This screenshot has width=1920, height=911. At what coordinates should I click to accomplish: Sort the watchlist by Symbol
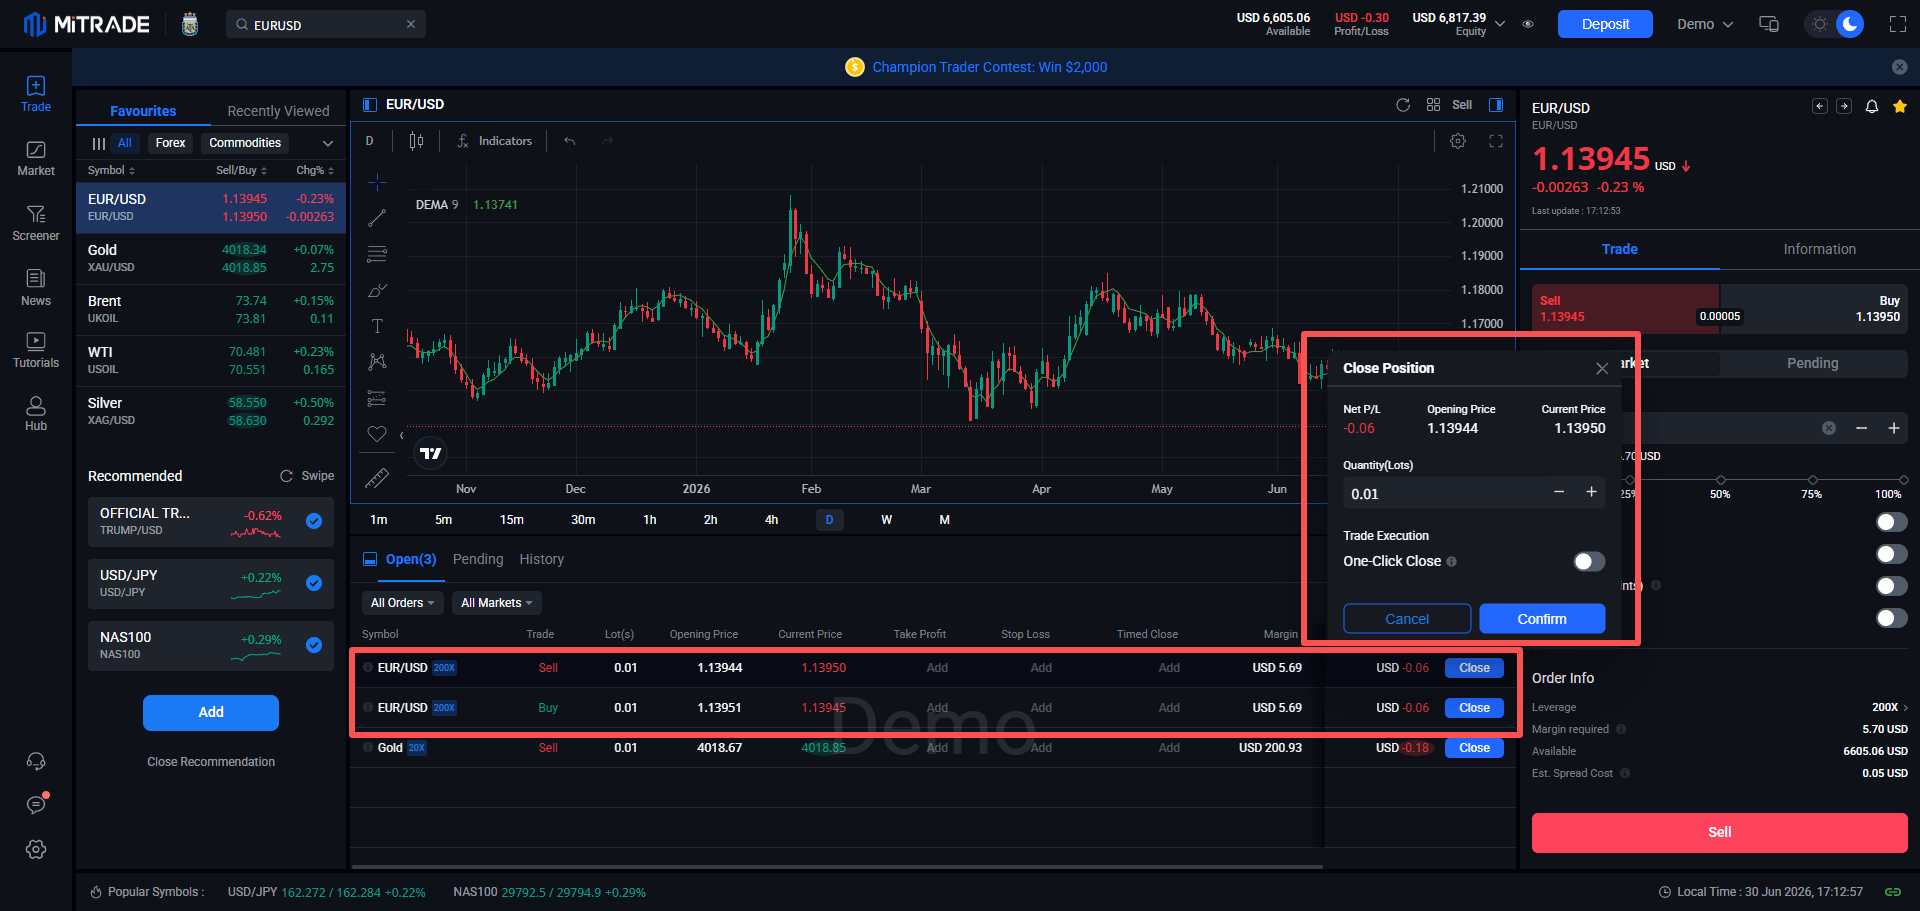pyautogui.click(x=111, y=171)
